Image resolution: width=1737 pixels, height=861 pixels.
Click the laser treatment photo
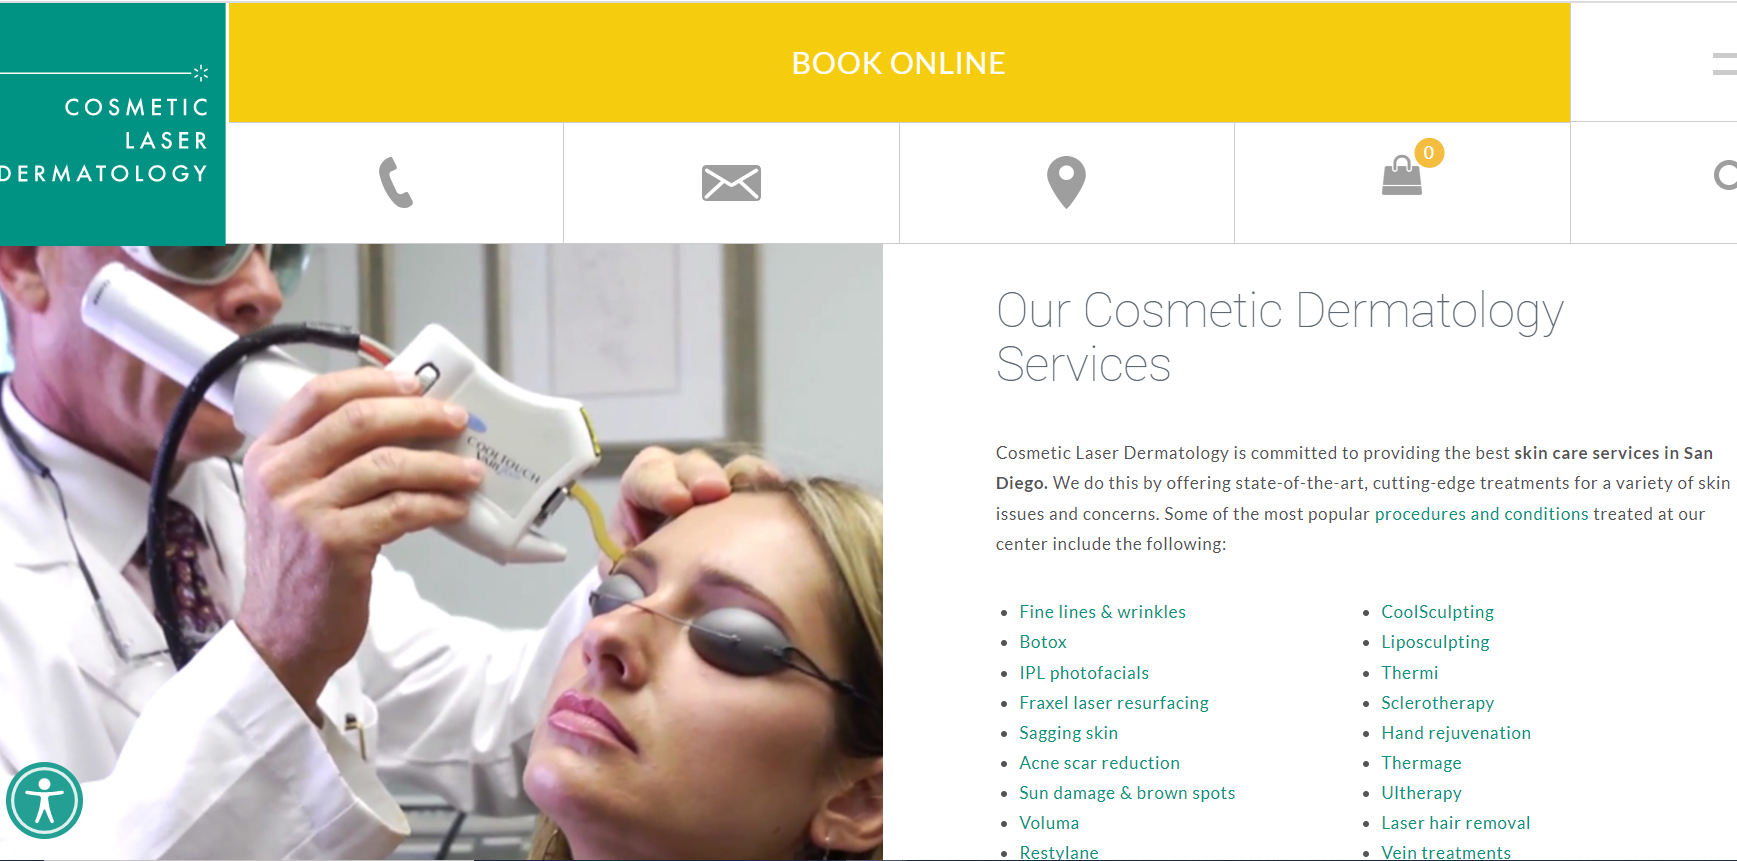pyautogui.click(x=441, y=552)
